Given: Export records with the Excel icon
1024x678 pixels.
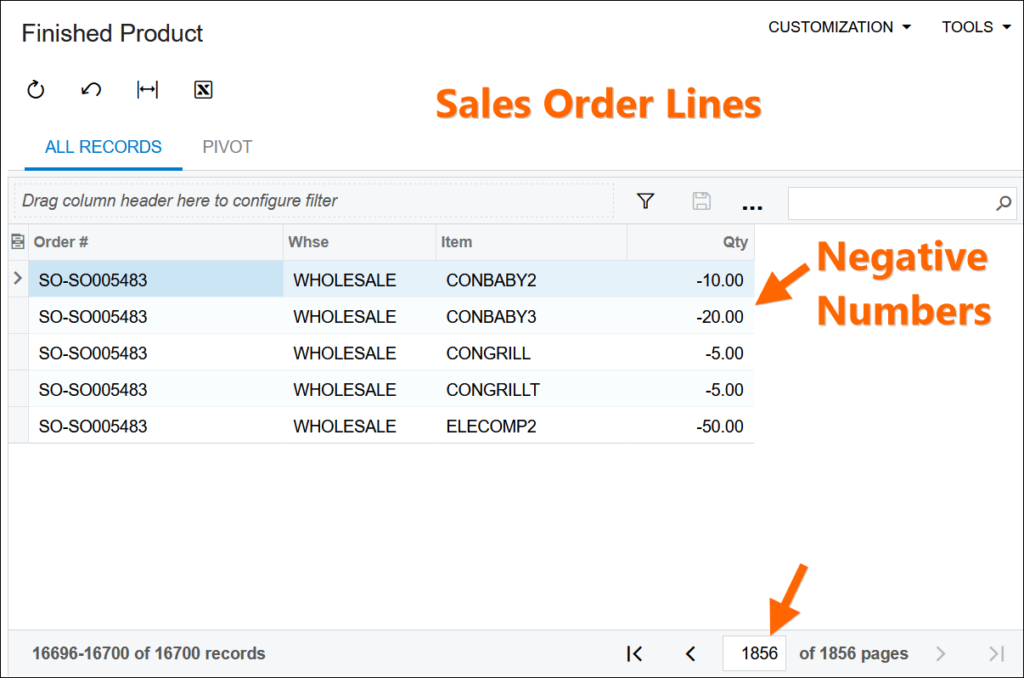Looking at the screenshot, I should (203, 90).
